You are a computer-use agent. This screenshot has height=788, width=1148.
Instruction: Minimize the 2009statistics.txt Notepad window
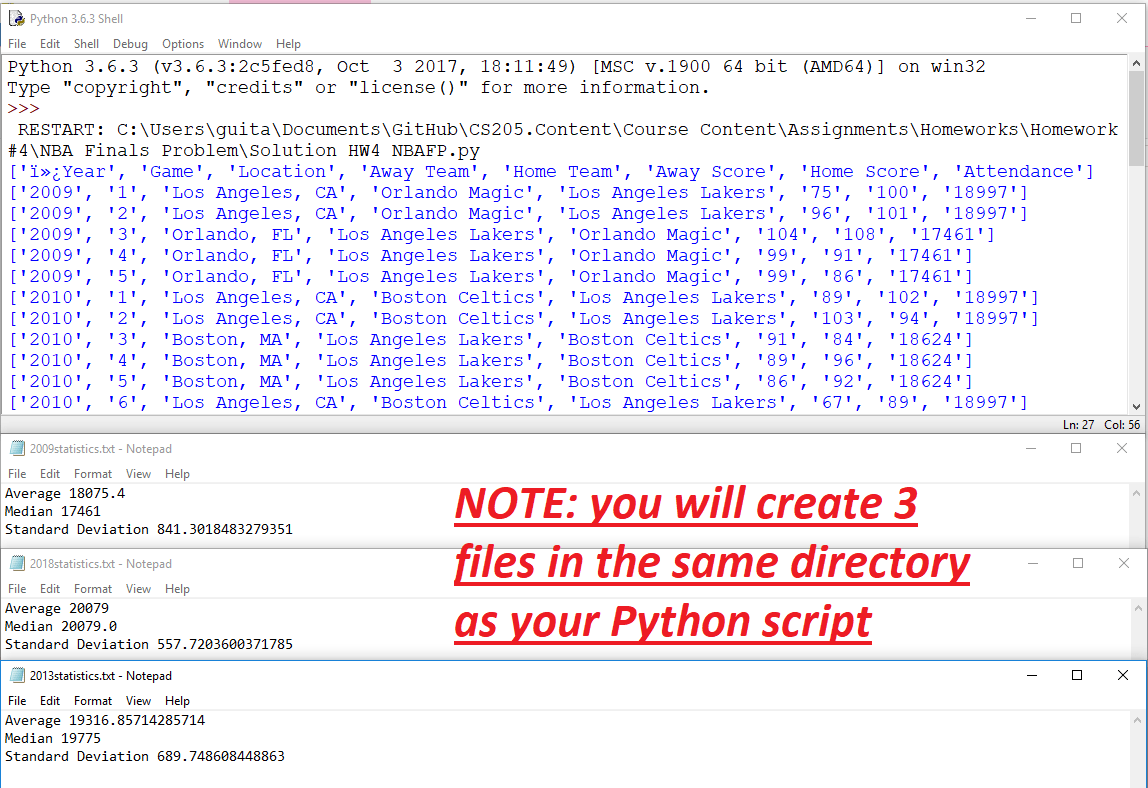click(x=1031, y=448)
